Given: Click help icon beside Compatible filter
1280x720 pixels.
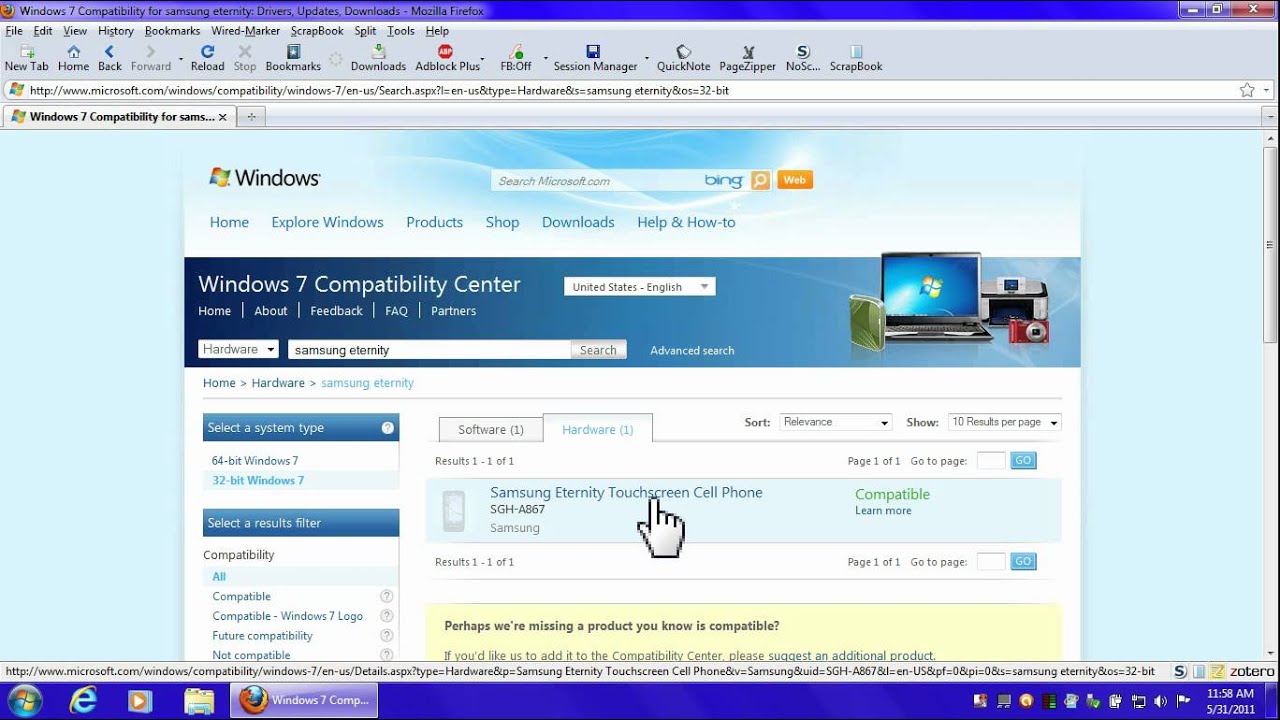Looking at the screenshot, I should [386, 596].
